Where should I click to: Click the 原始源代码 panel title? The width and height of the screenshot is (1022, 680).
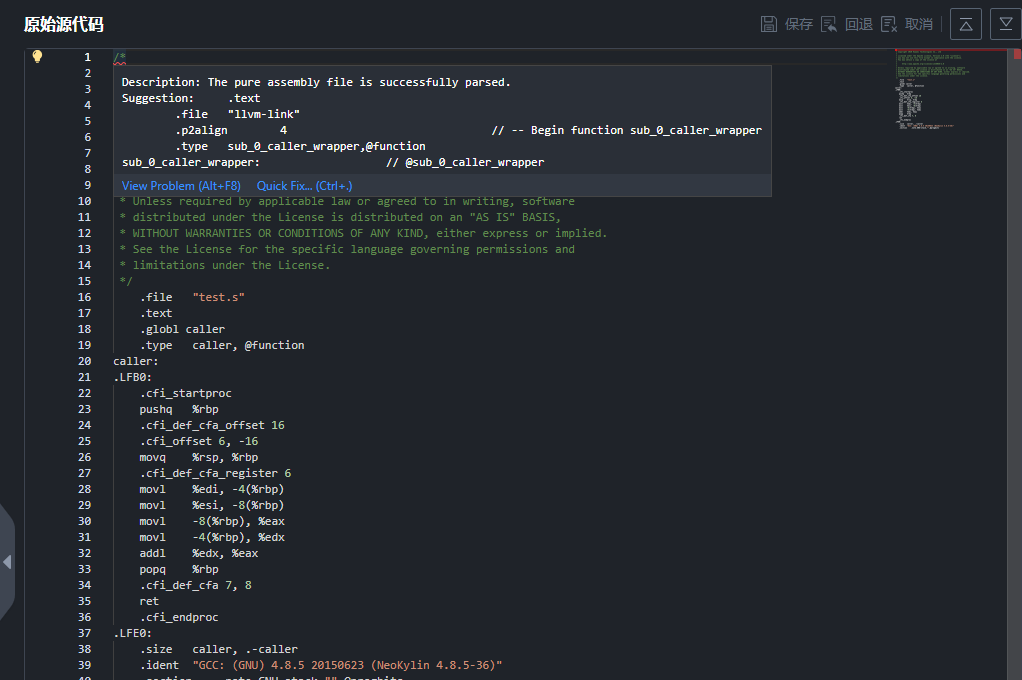tap(64, 24)
